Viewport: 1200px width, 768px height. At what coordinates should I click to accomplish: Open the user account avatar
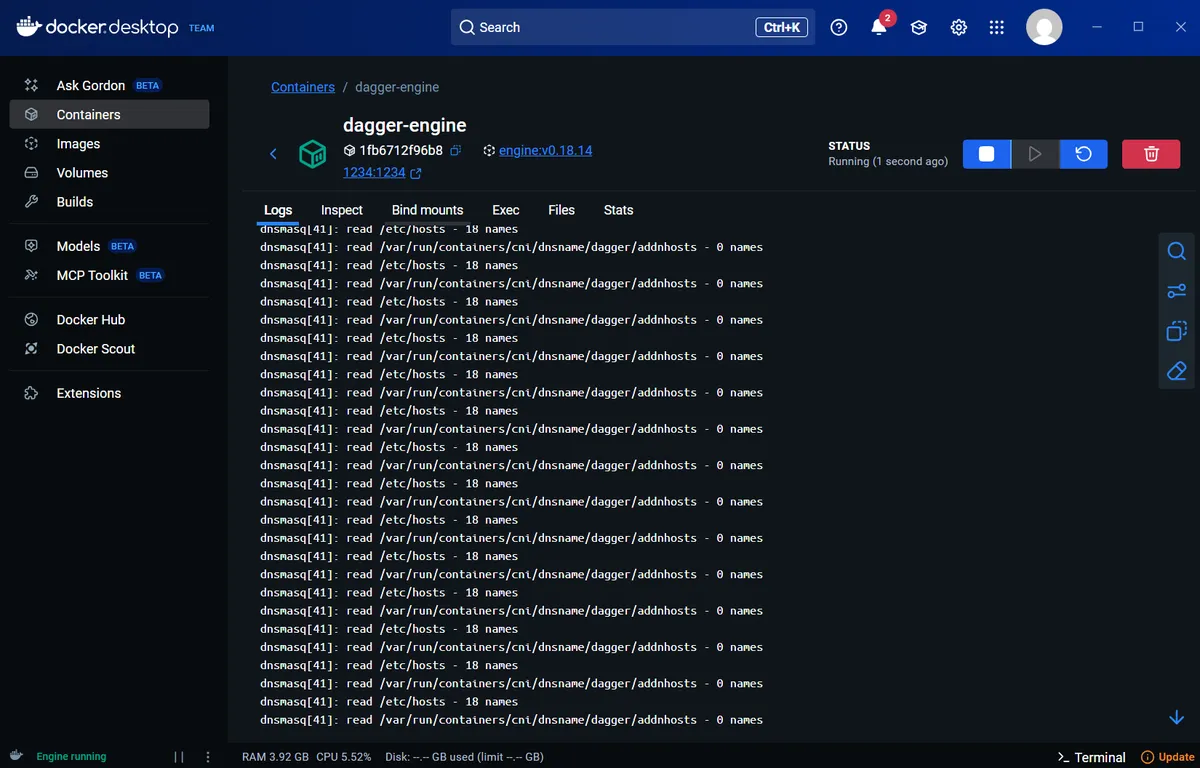pyautogui.click(x=1044, y=27)
